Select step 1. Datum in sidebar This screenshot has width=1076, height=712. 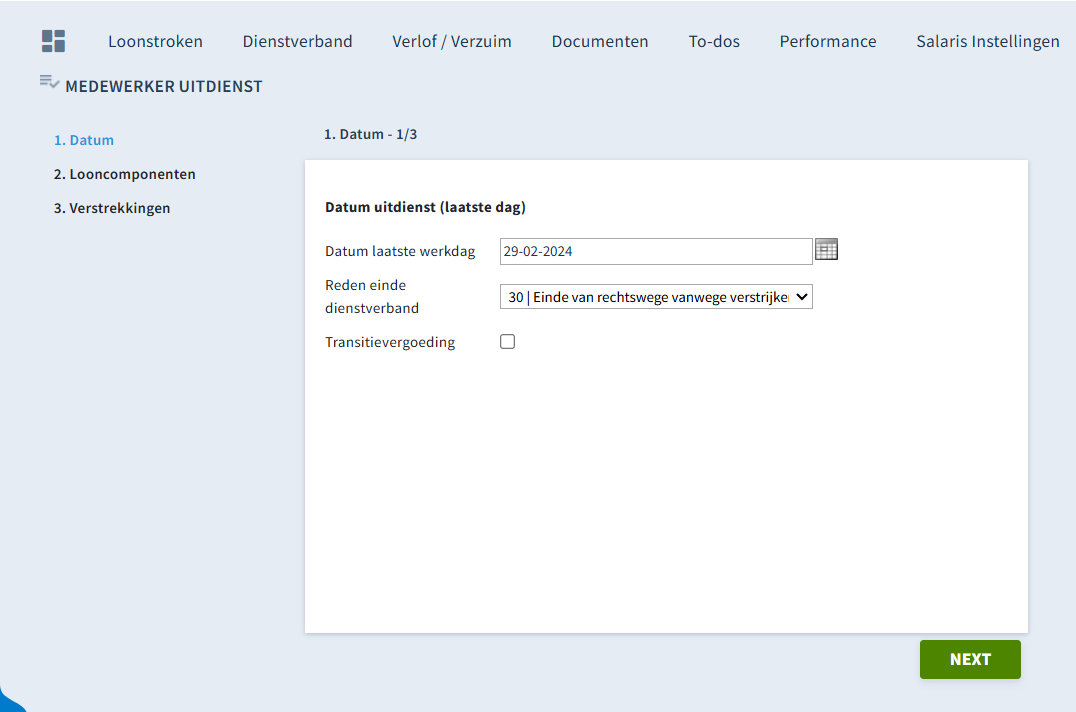coord(84,140)
